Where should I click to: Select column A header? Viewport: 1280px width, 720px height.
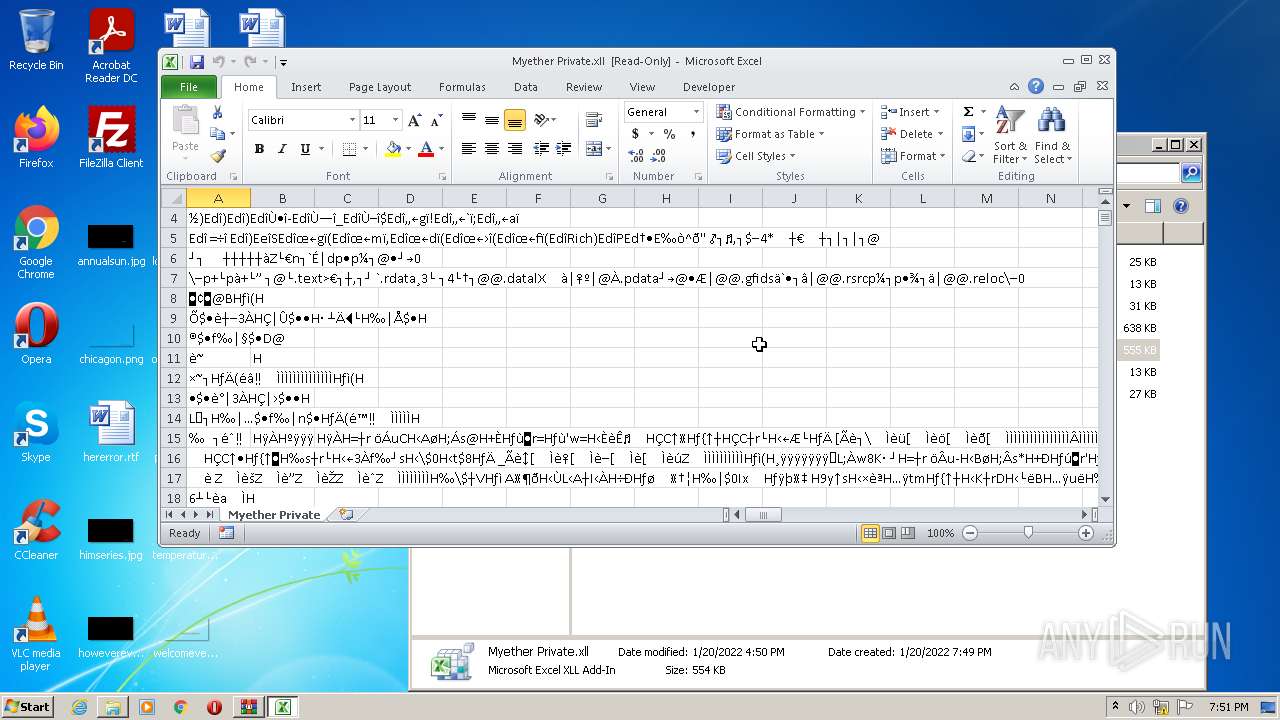click(x=218, y=198)
